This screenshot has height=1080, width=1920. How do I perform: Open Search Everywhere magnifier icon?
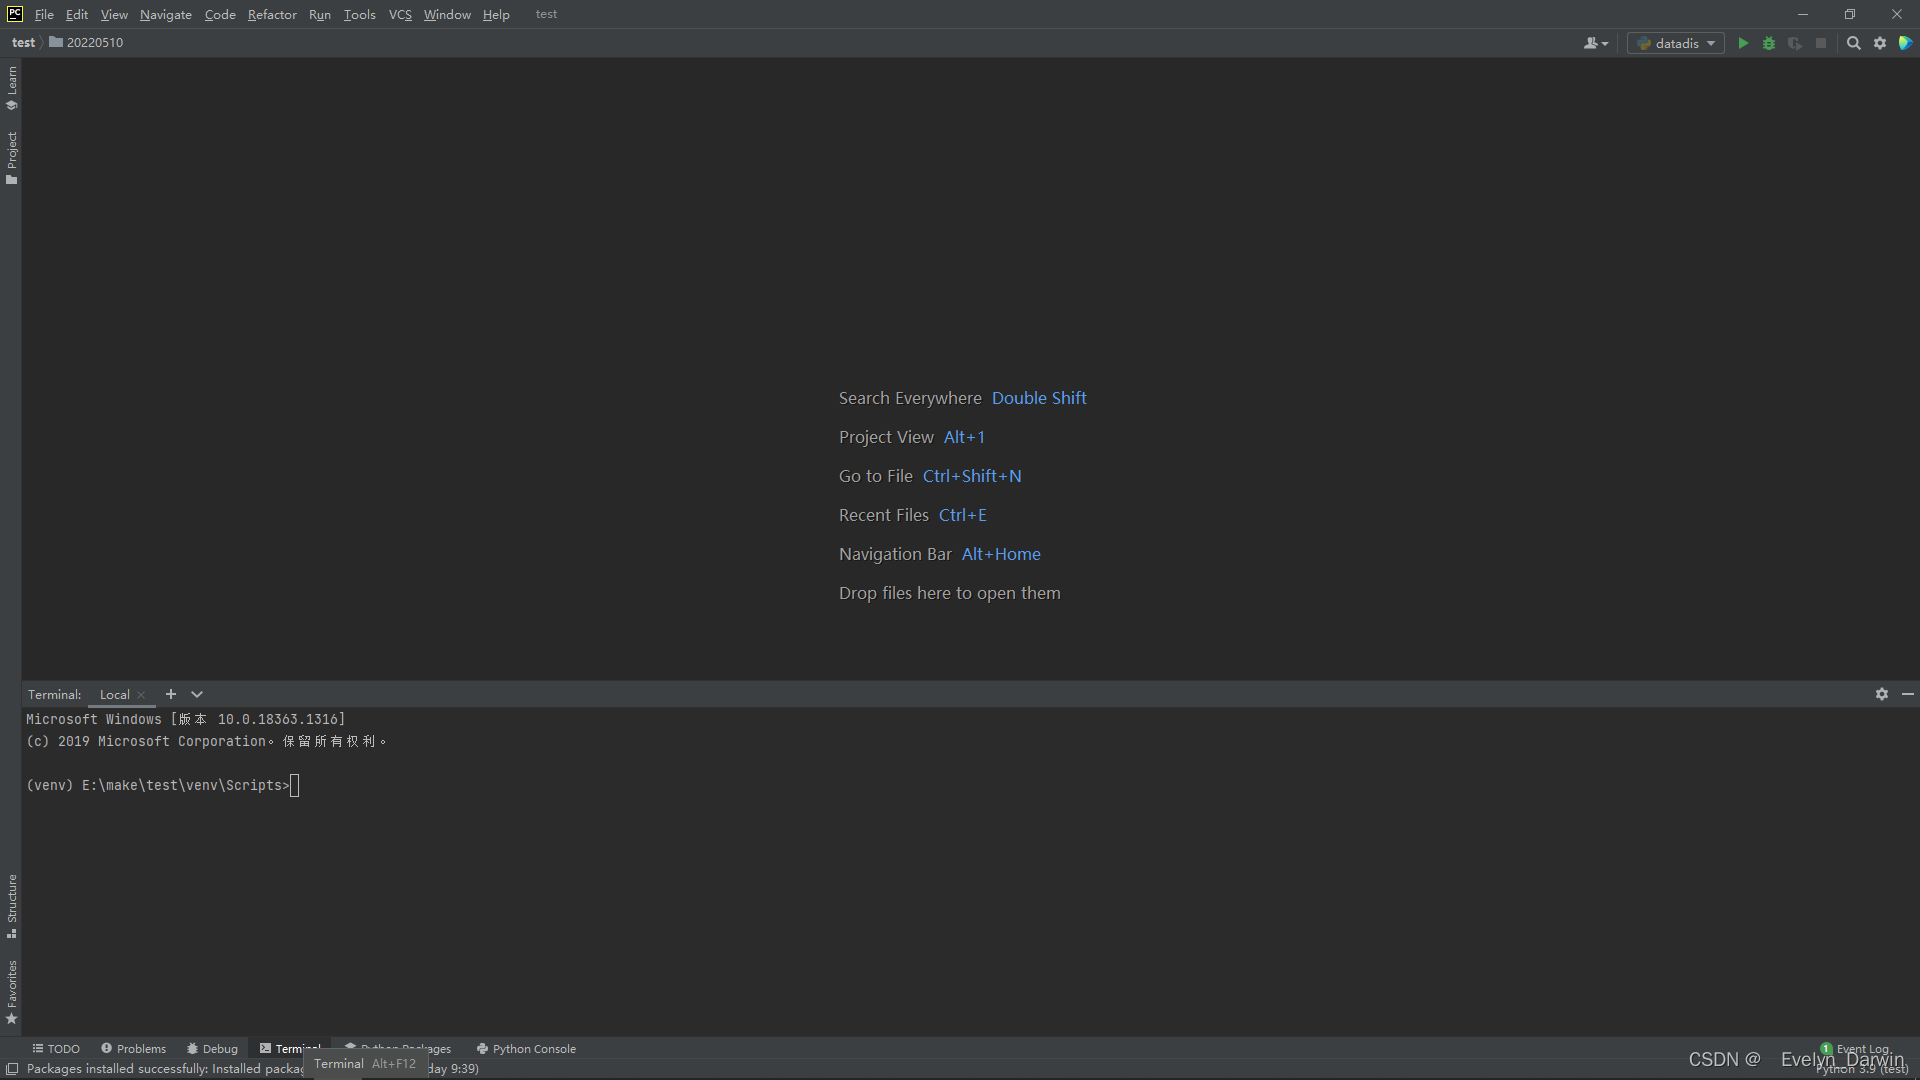pyautogui.click(x=1854, y=43)
